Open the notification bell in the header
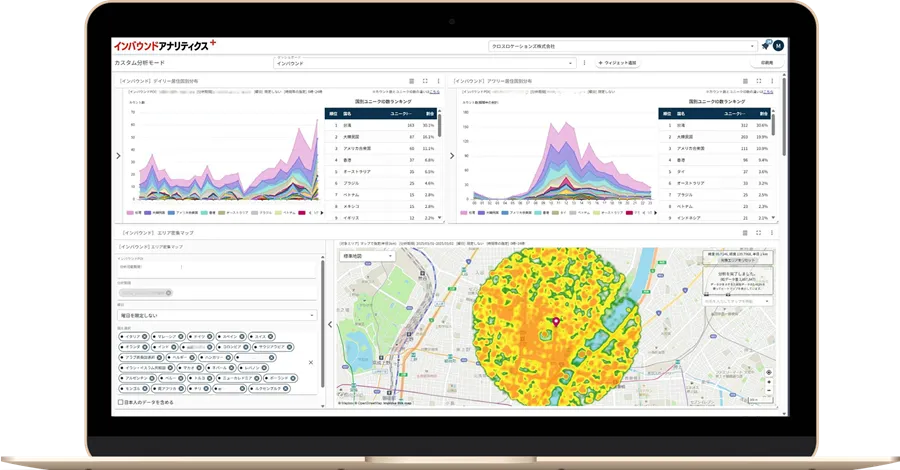 click(765, 45)
